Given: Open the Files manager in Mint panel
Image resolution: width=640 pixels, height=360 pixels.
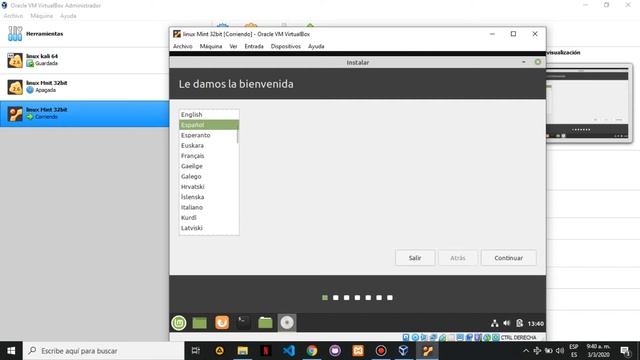Looking at the screenshot, I should pos(265,323).
